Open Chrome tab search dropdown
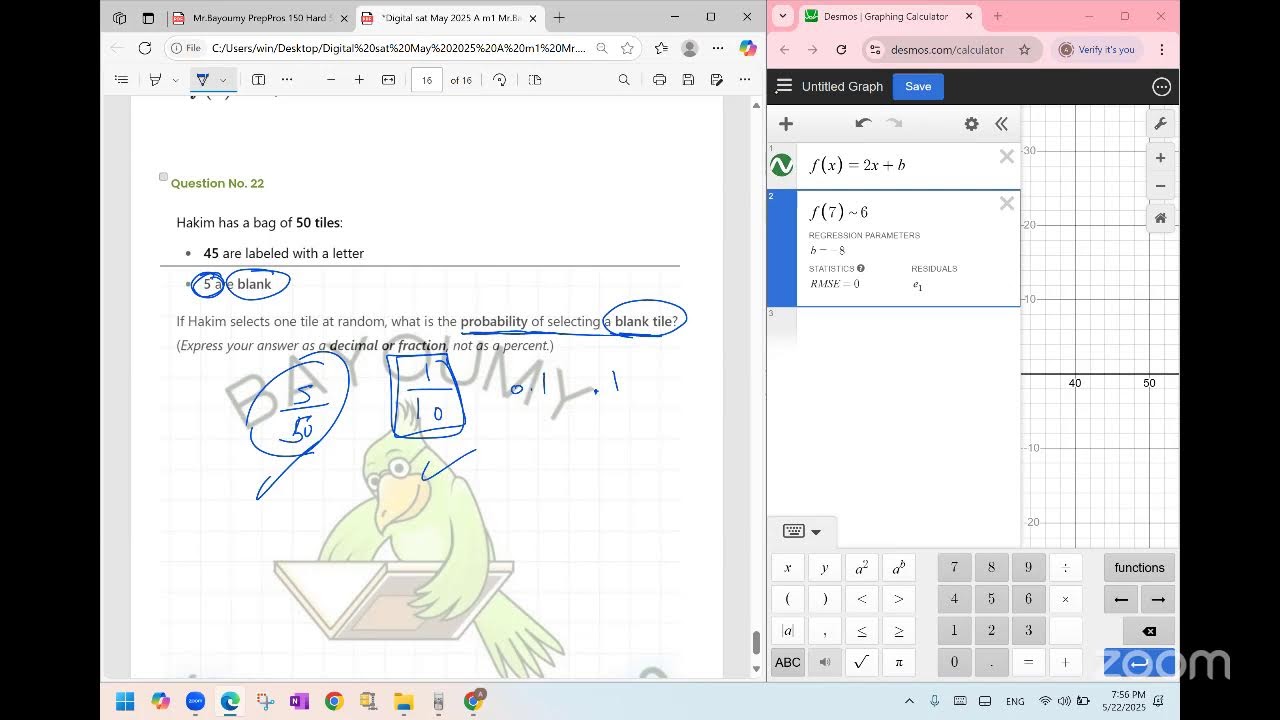1280x720 pixels. point(782,16)
